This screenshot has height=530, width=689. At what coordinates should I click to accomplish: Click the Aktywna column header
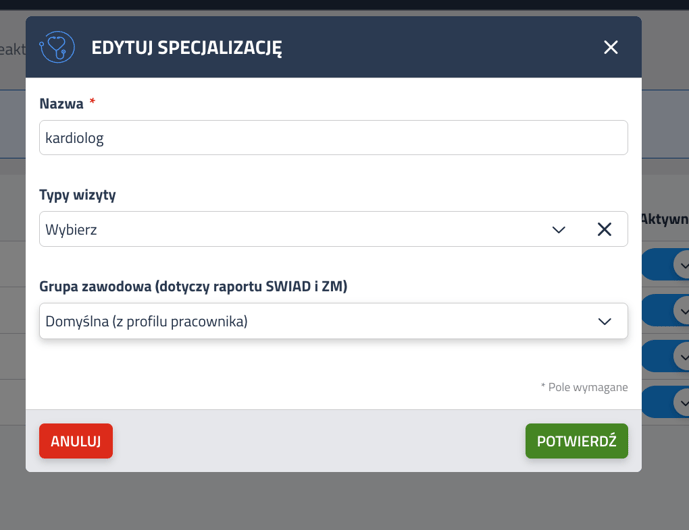point(665,218)
